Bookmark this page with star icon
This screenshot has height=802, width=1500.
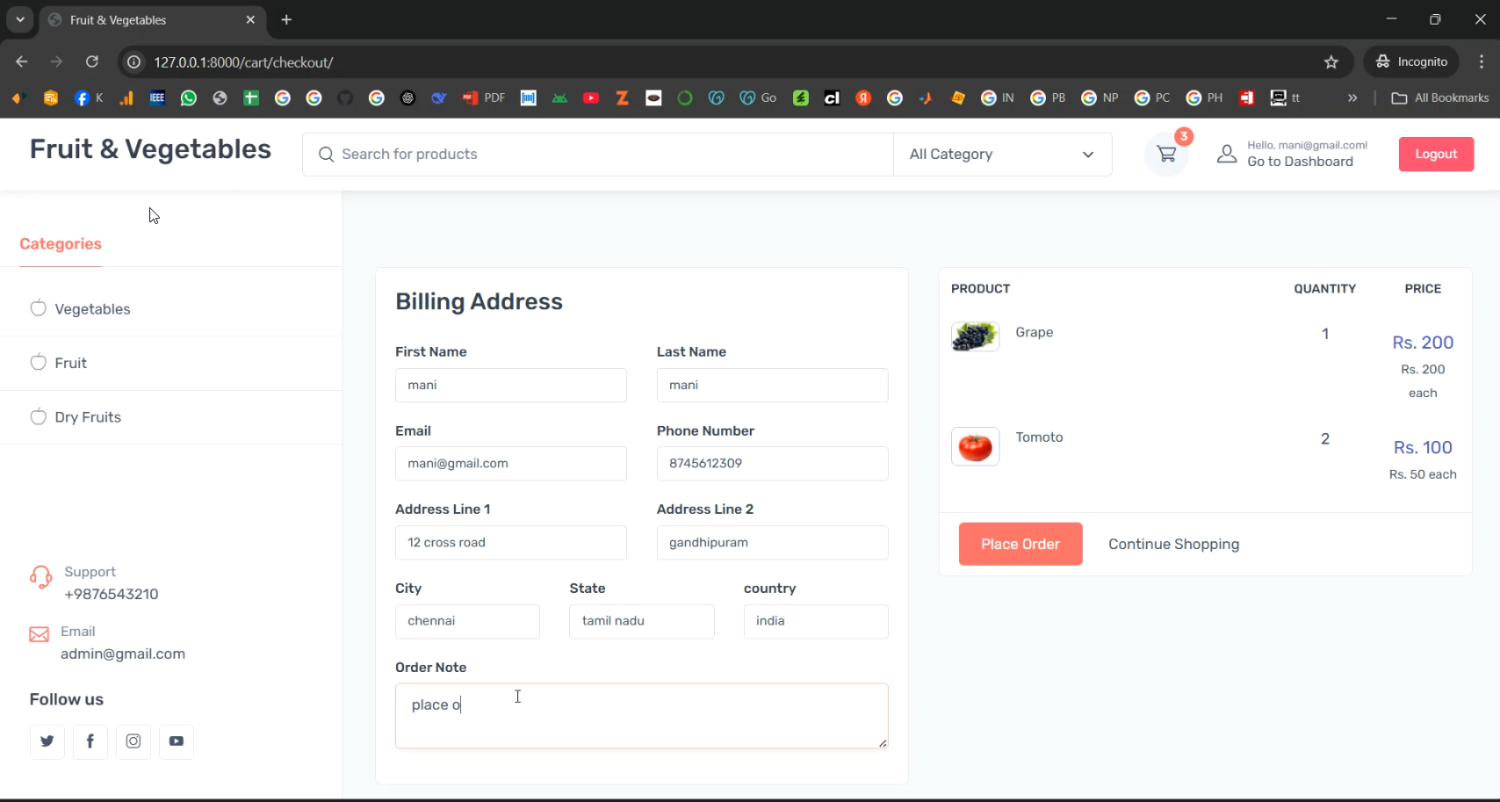(1331, 62)
